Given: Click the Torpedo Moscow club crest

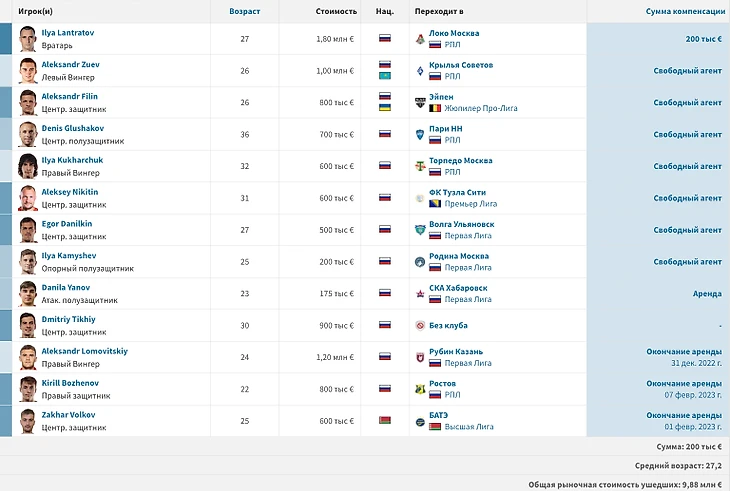Looking at the screenshot, I should [420, 166].
